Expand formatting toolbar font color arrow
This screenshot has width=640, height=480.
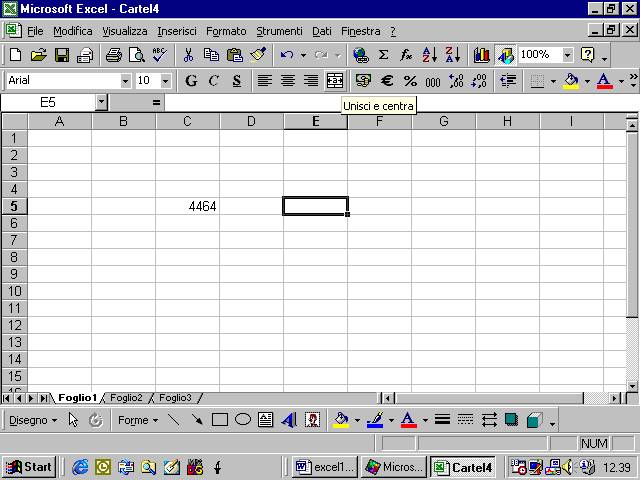(621, 81)
